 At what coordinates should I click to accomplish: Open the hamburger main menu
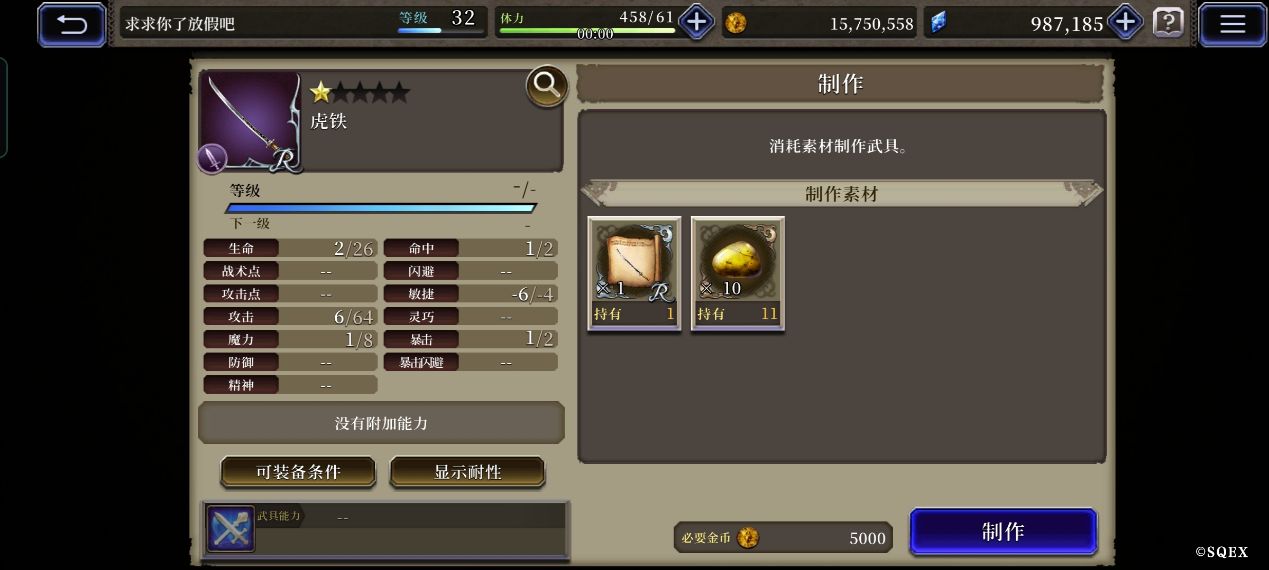[1232, 25]
